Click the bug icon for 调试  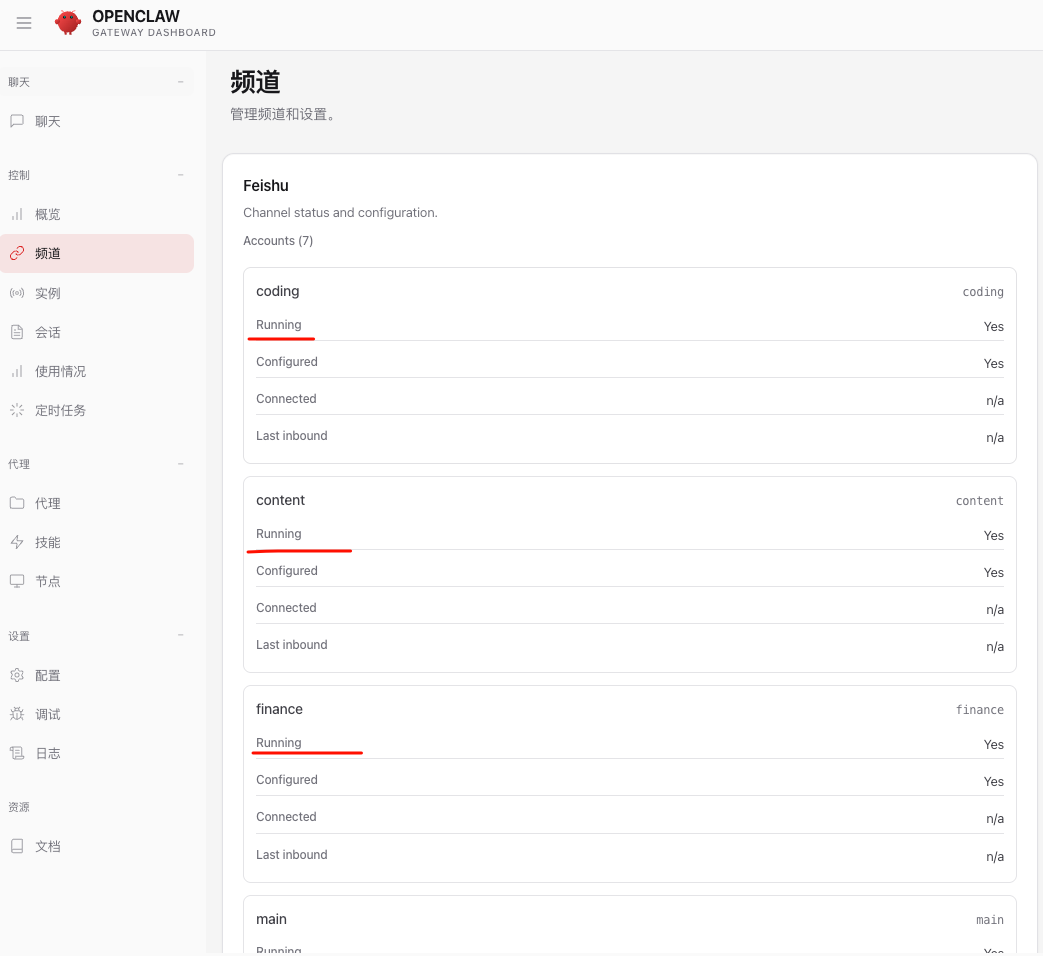click(x=17, y=714)
